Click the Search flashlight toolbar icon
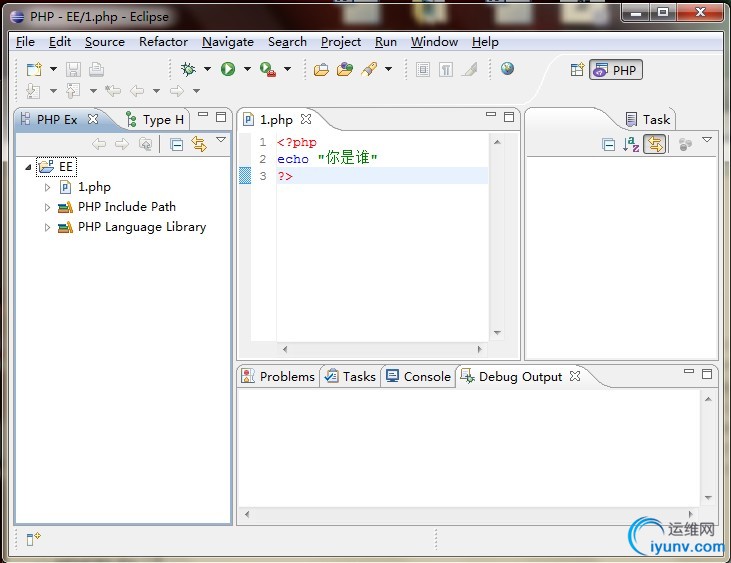 coord(369,69)
